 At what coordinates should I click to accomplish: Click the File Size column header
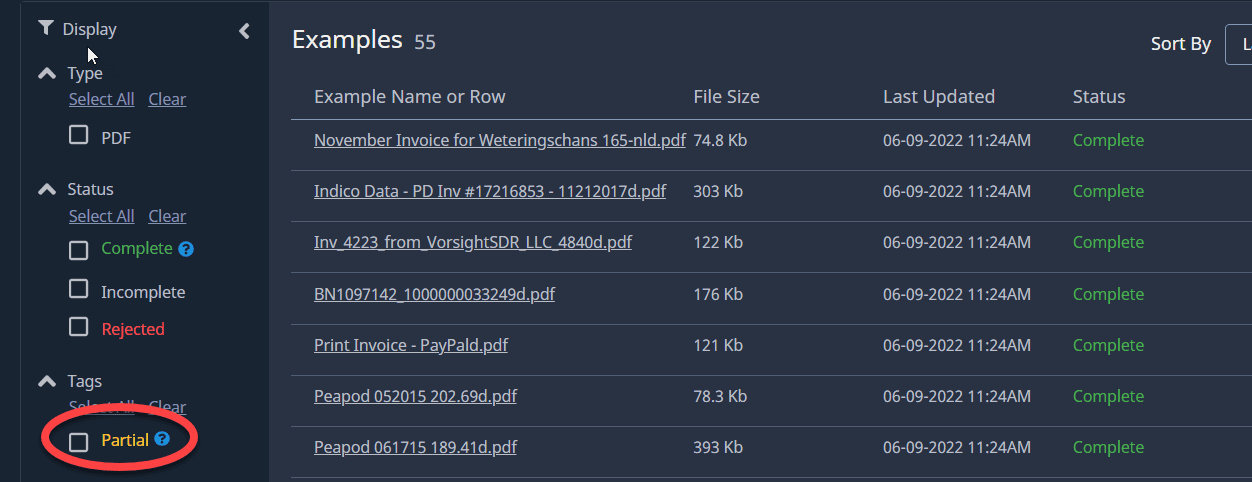[x=726, y=97]
